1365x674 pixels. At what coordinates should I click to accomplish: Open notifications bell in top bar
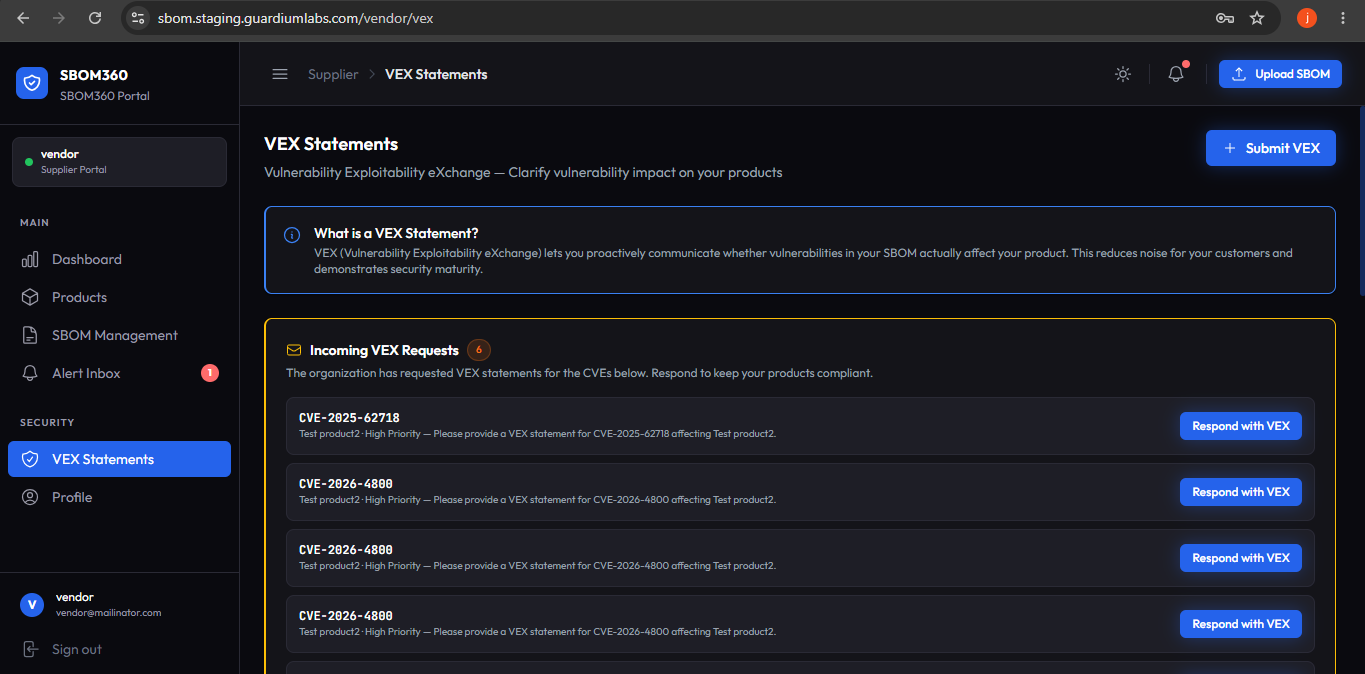1176,74
